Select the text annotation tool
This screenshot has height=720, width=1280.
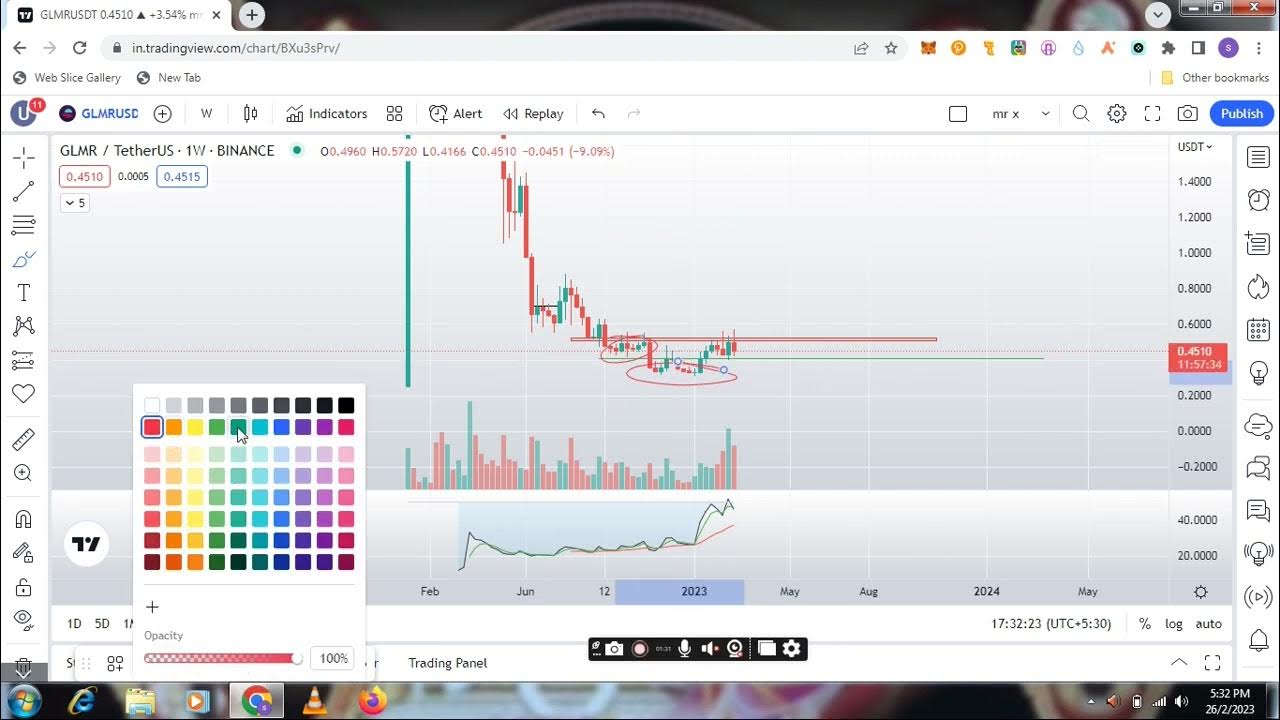[x=24, y=293]
